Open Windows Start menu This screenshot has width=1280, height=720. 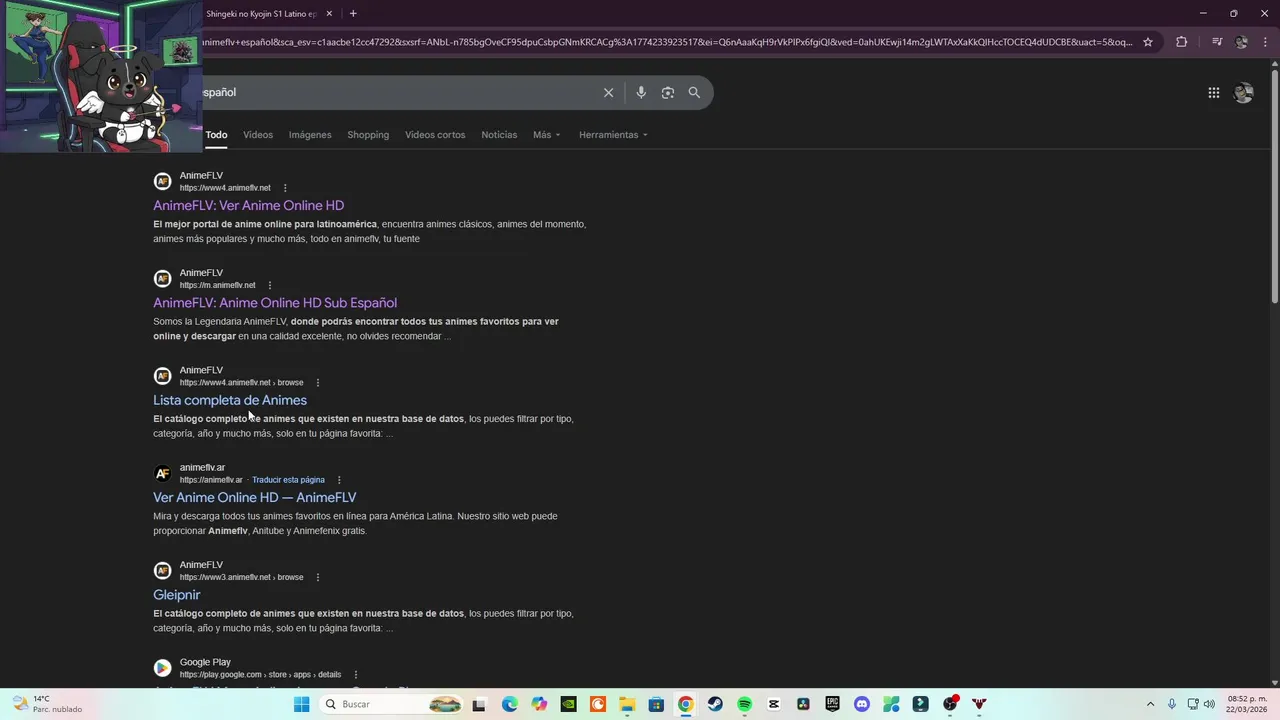(x=301, y=704)
